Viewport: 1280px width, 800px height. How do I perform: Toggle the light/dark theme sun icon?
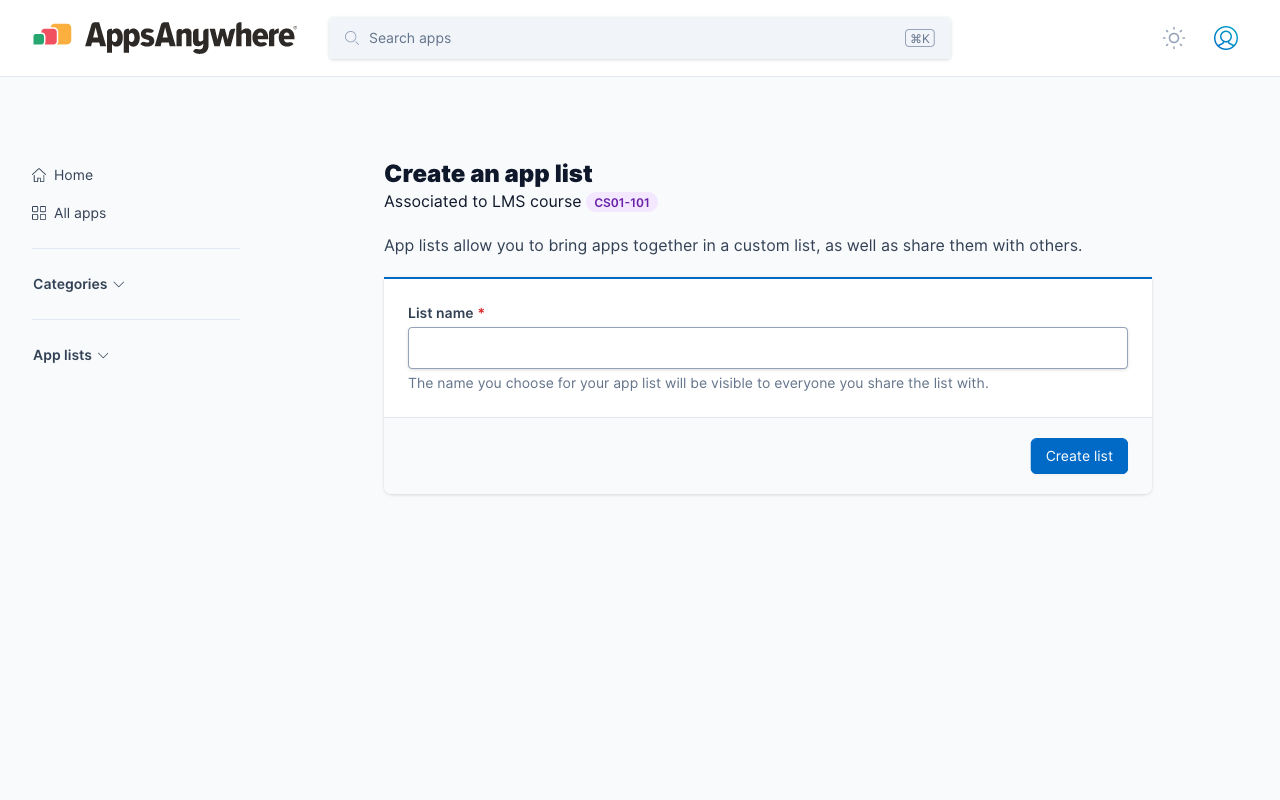(1174, 38)
